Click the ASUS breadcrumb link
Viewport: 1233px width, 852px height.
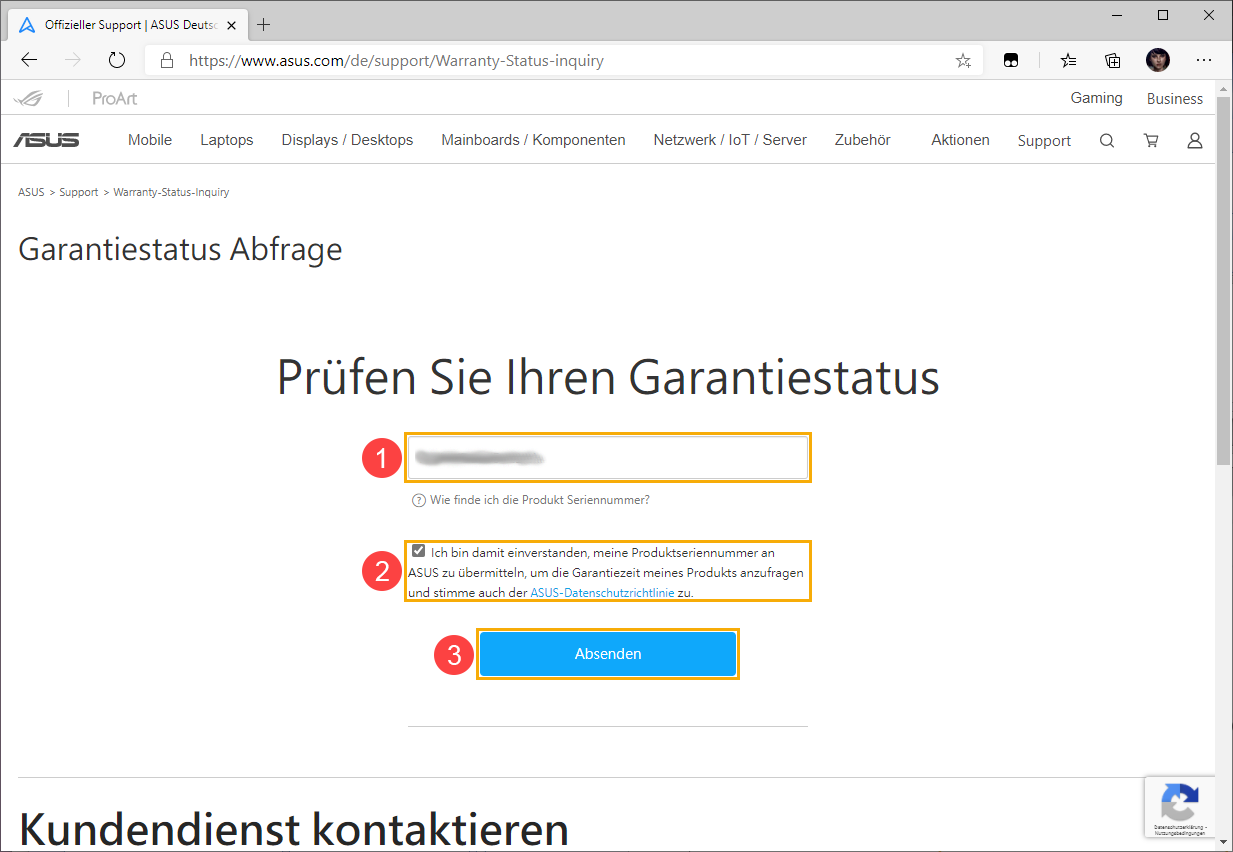pos(31,192)
